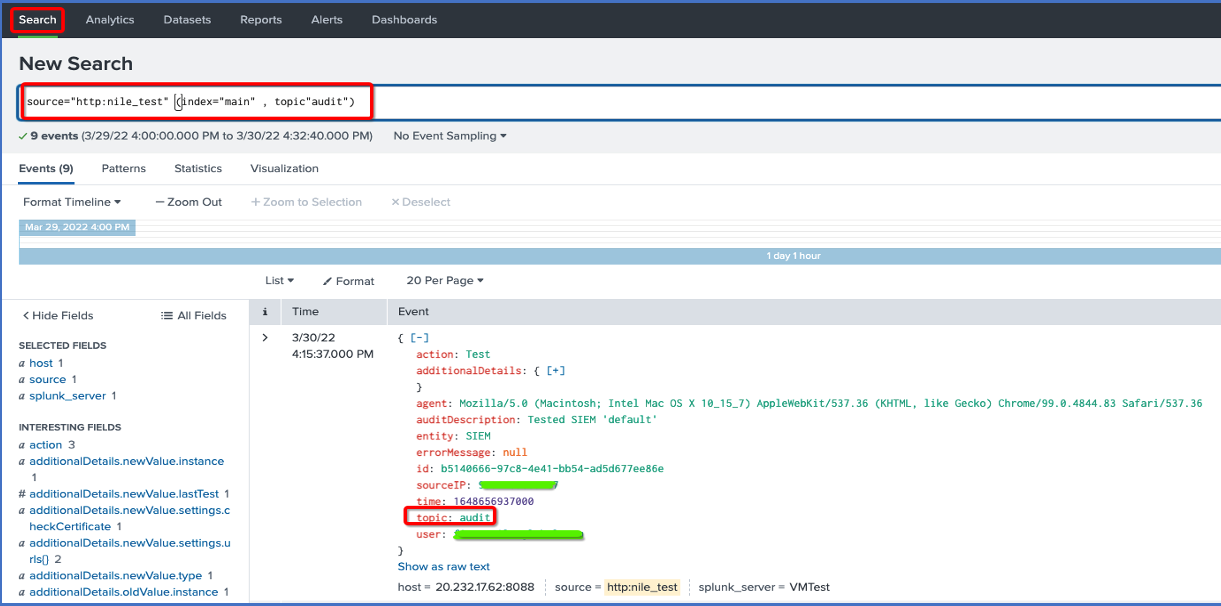This screenshot has height=606, width=1221.
Task: Open the List view dropdown
Action: click(x=279, y=281)
